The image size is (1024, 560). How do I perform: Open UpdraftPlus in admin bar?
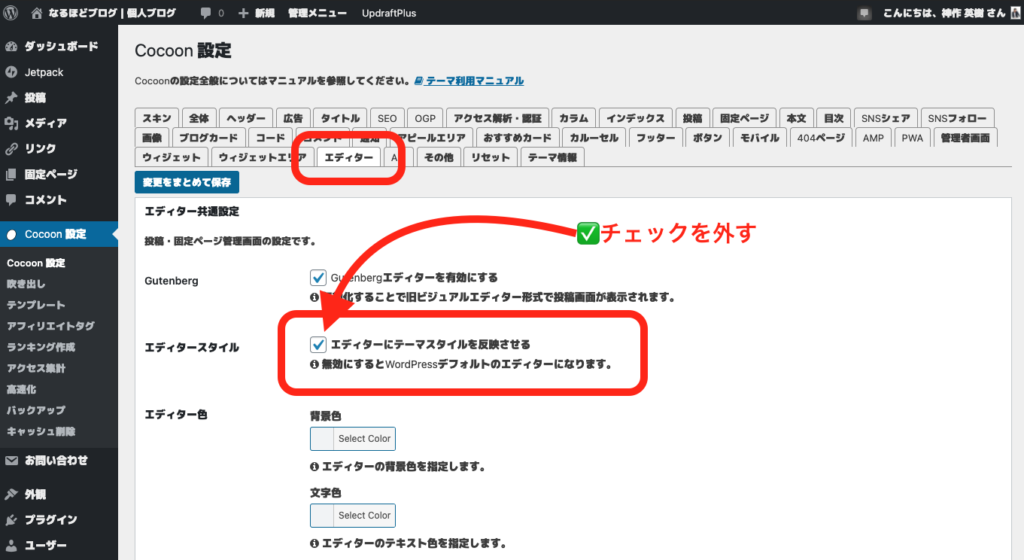389,13
